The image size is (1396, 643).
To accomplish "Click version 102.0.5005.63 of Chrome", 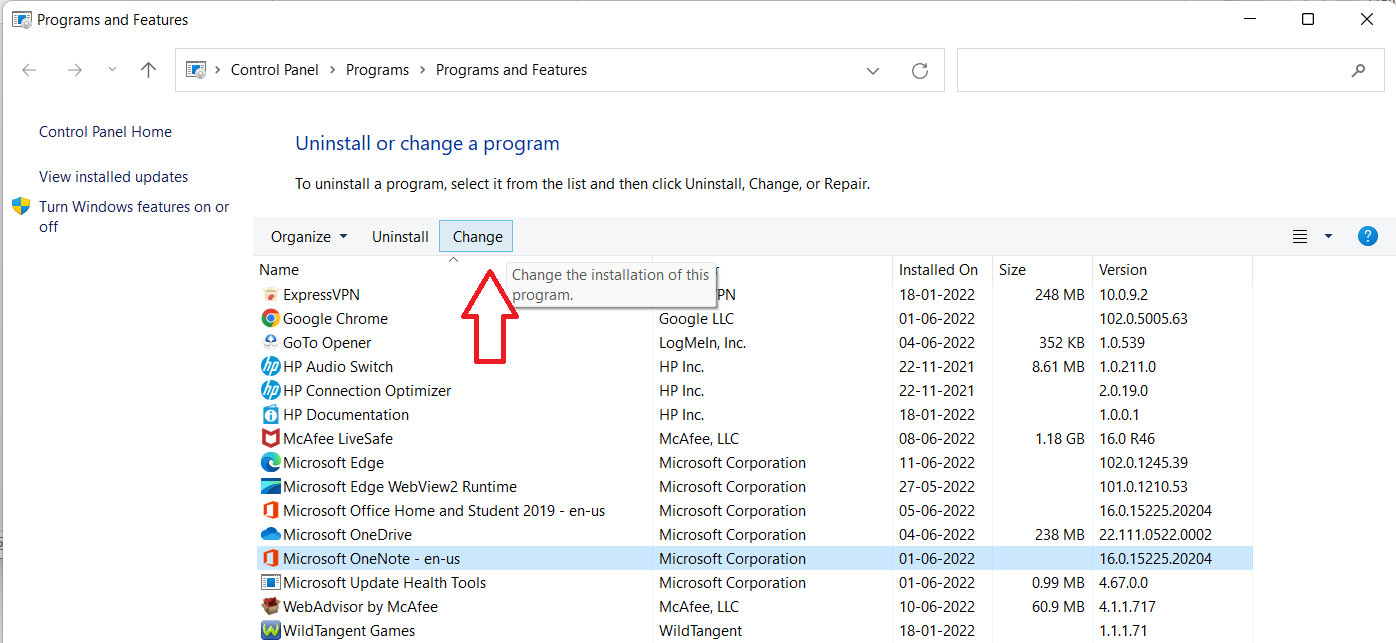I will [1143, 319].
